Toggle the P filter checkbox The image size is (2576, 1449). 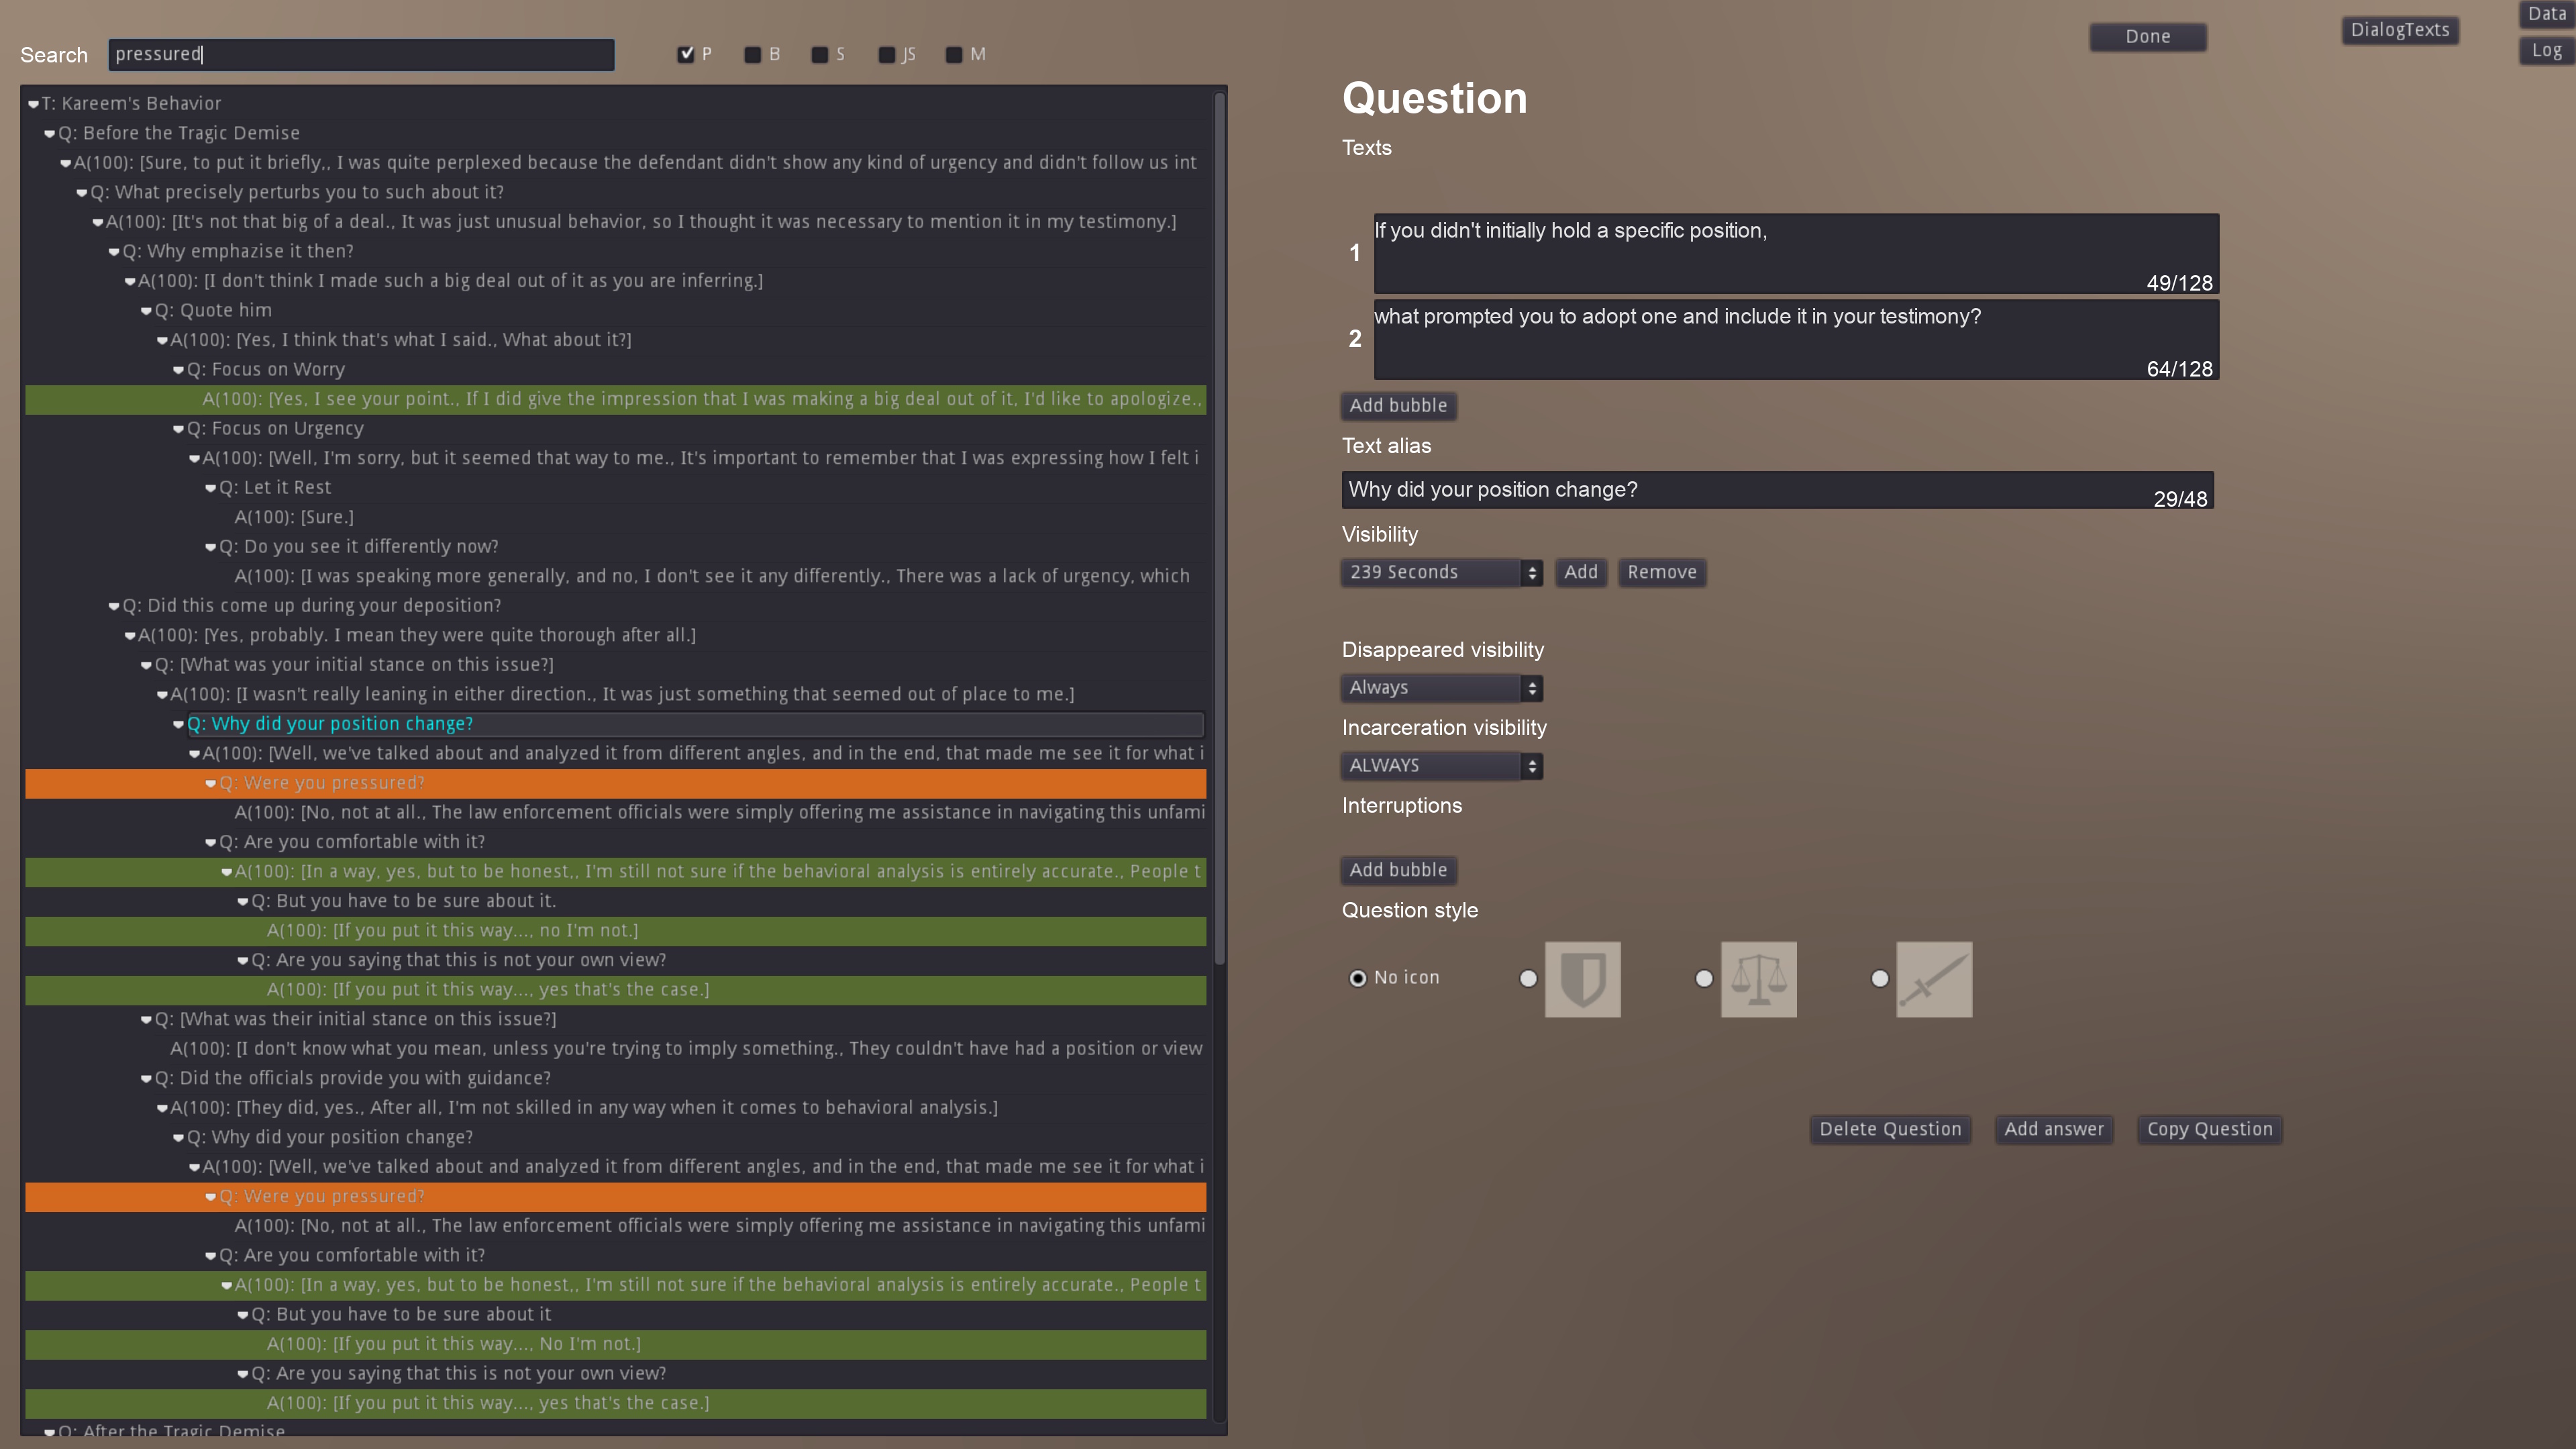click(x=686, y=54)
